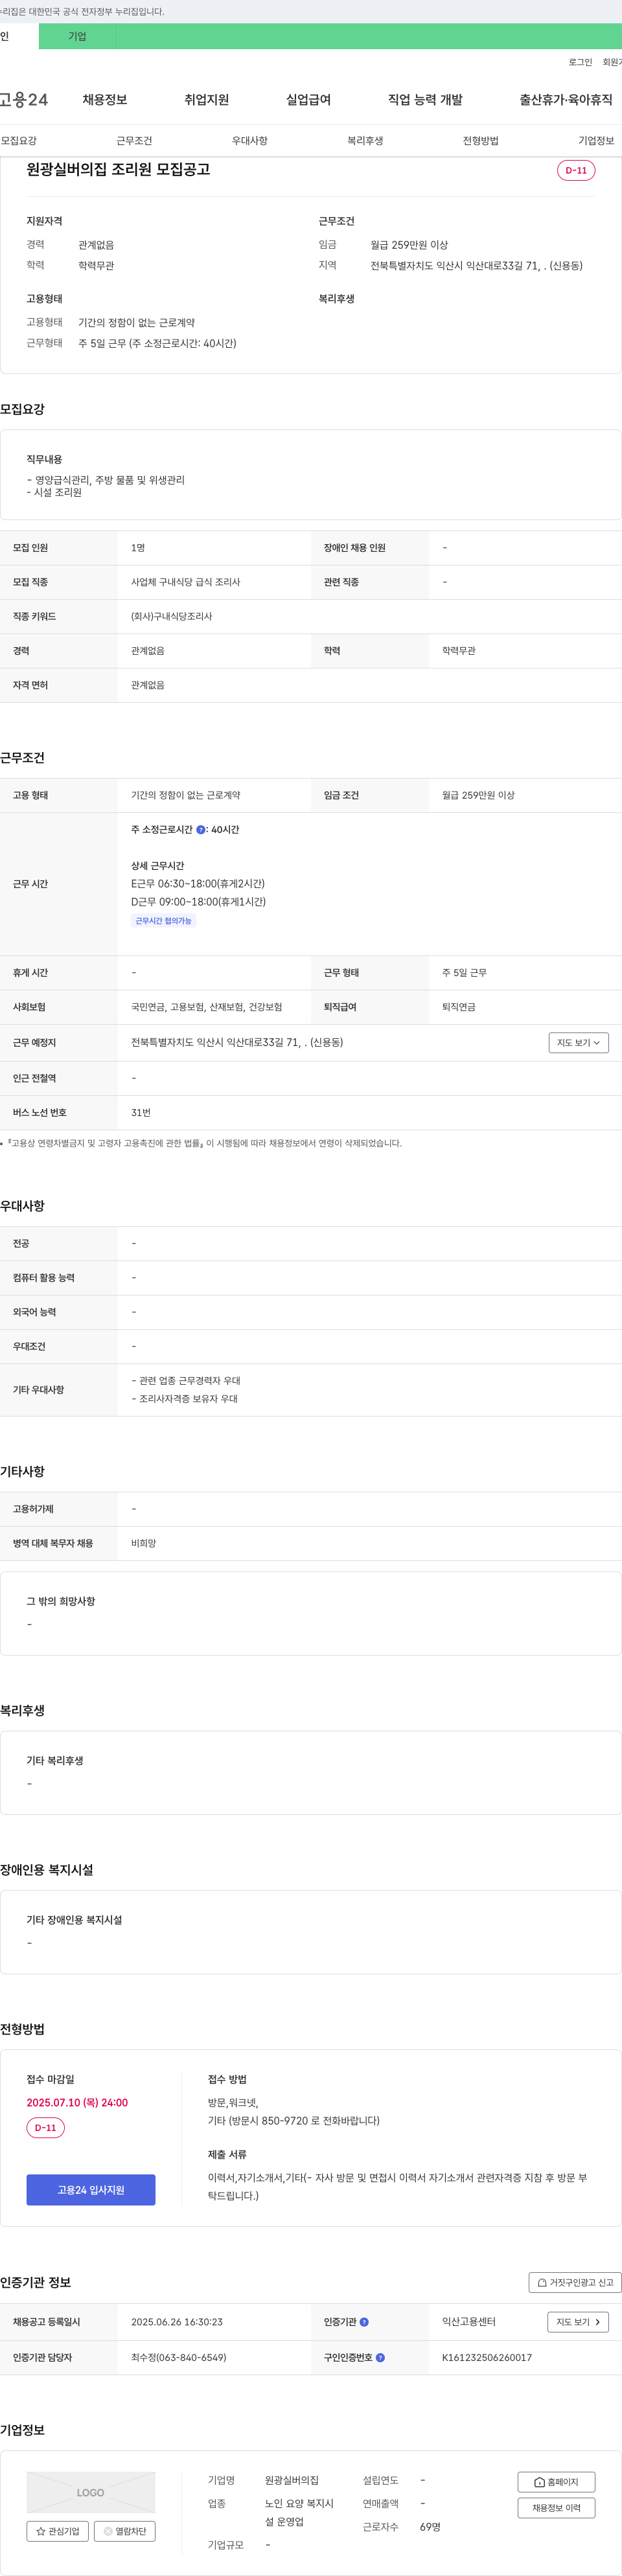The width and height of the screenshot is (622, 2576).
Task: Open the 채용정보 menu
Action: (x=105, y=100)
